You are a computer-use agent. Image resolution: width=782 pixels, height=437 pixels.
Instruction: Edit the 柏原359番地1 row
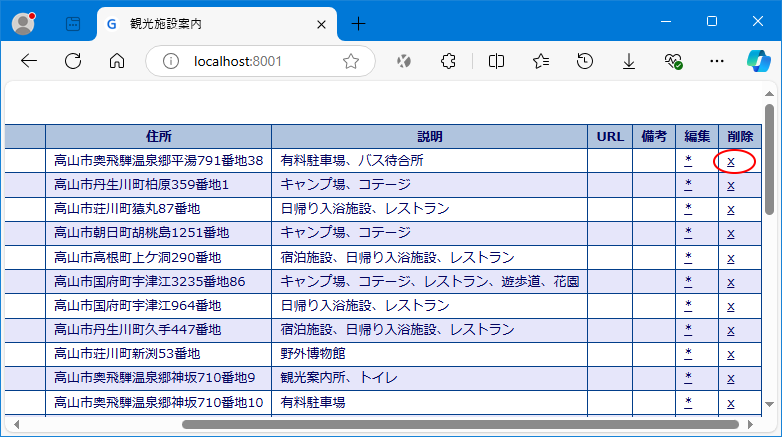pos(688,185)
